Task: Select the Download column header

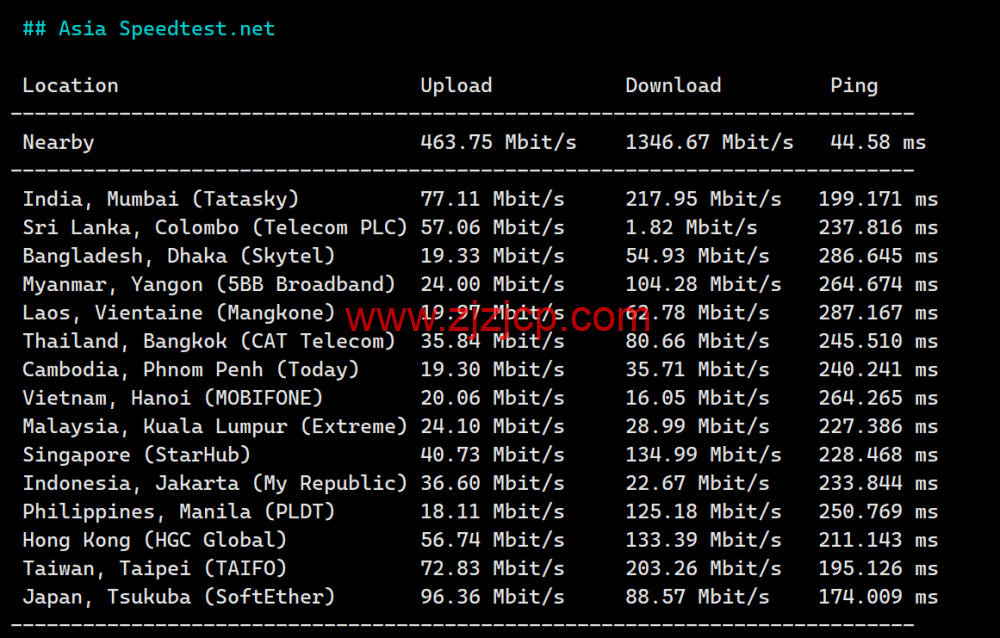Action: [673, 85]
